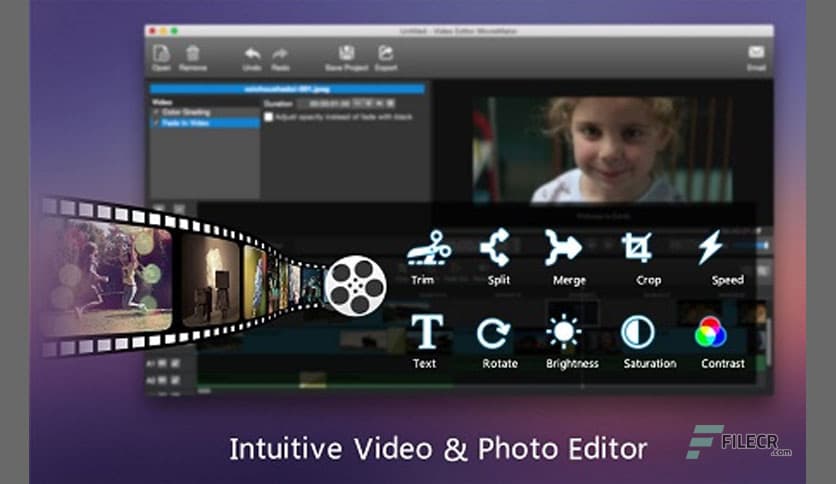Click the Speed lightning bolt icon
The height and width of the screenshot is (484, 836).
pyautogui.click(x=711, y=247)
